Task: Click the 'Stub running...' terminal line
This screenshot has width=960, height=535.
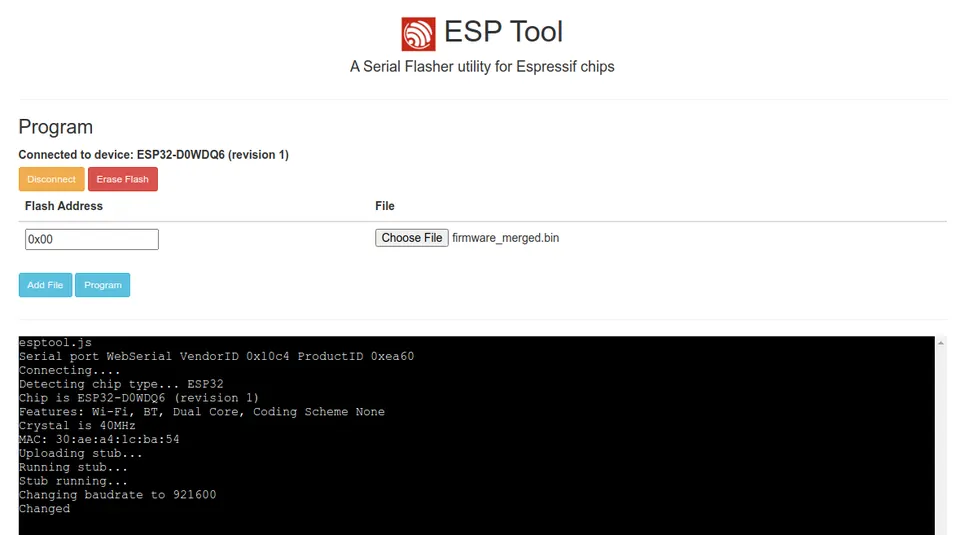Action: click(73, 481)
